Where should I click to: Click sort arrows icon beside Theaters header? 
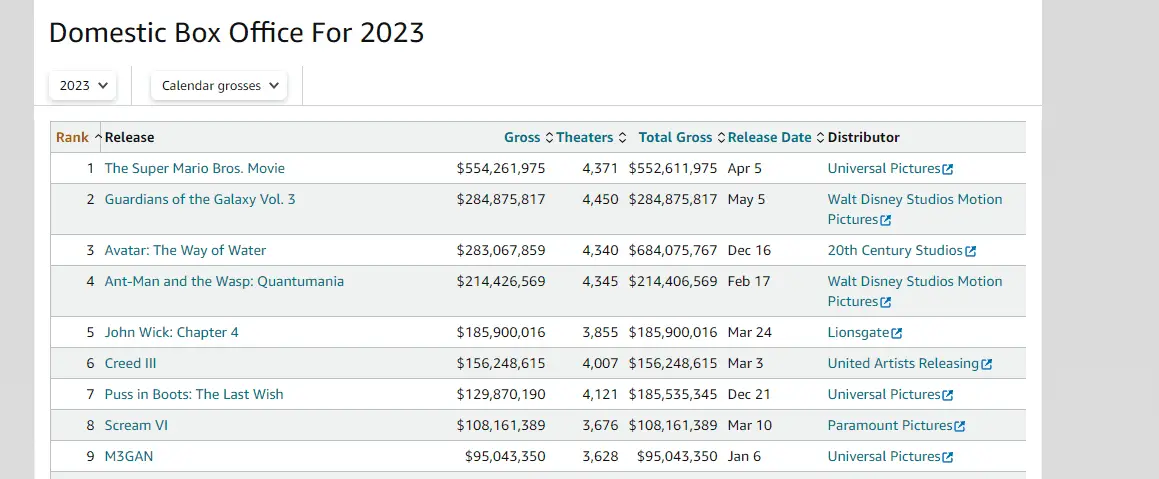point(622,138)
